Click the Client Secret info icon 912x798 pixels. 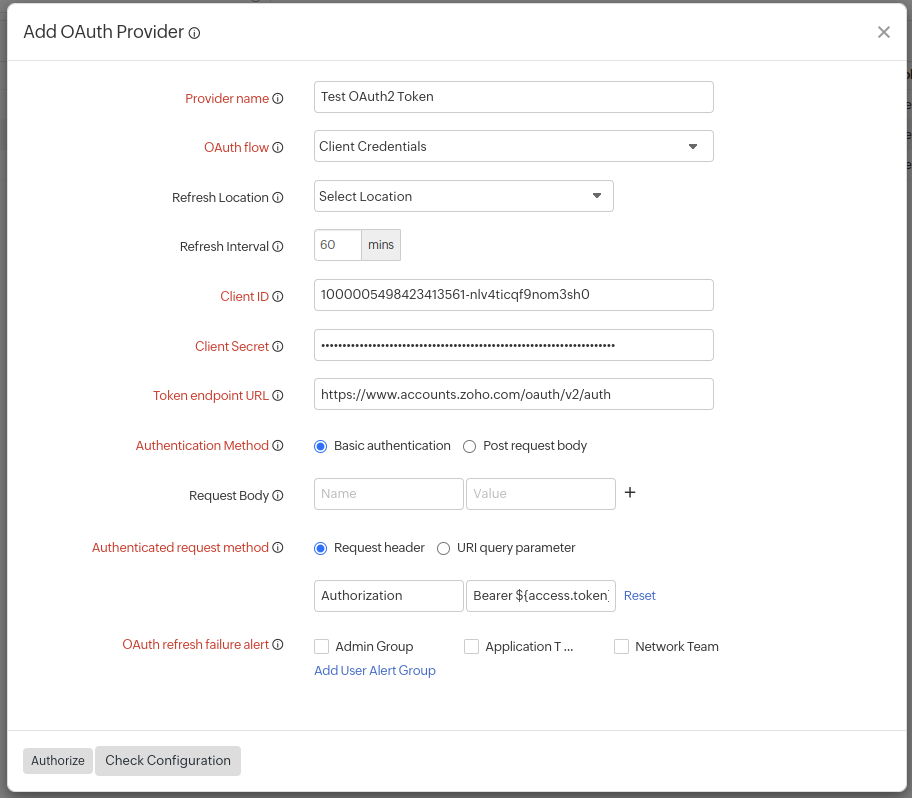[278, 346]
